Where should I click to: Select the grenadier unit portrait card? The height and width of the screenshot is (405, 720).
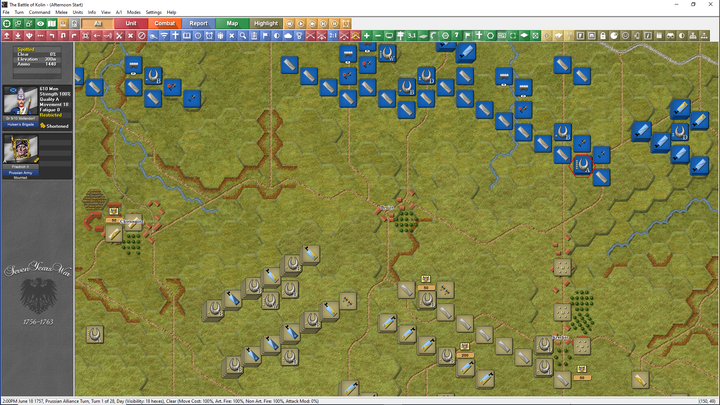click(x=21, y=101)
